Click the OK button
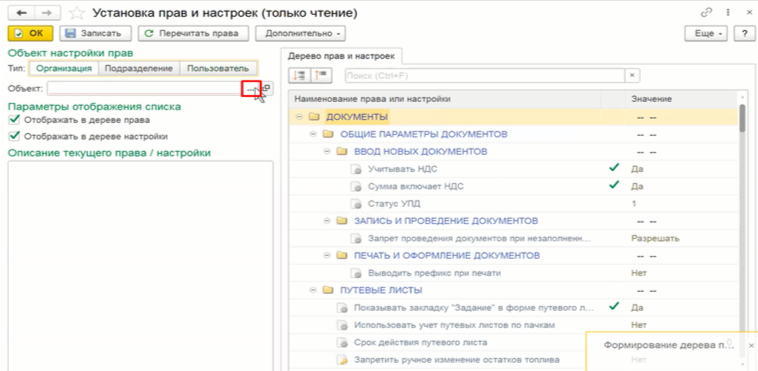758x371 pixels. coord(30,34)
